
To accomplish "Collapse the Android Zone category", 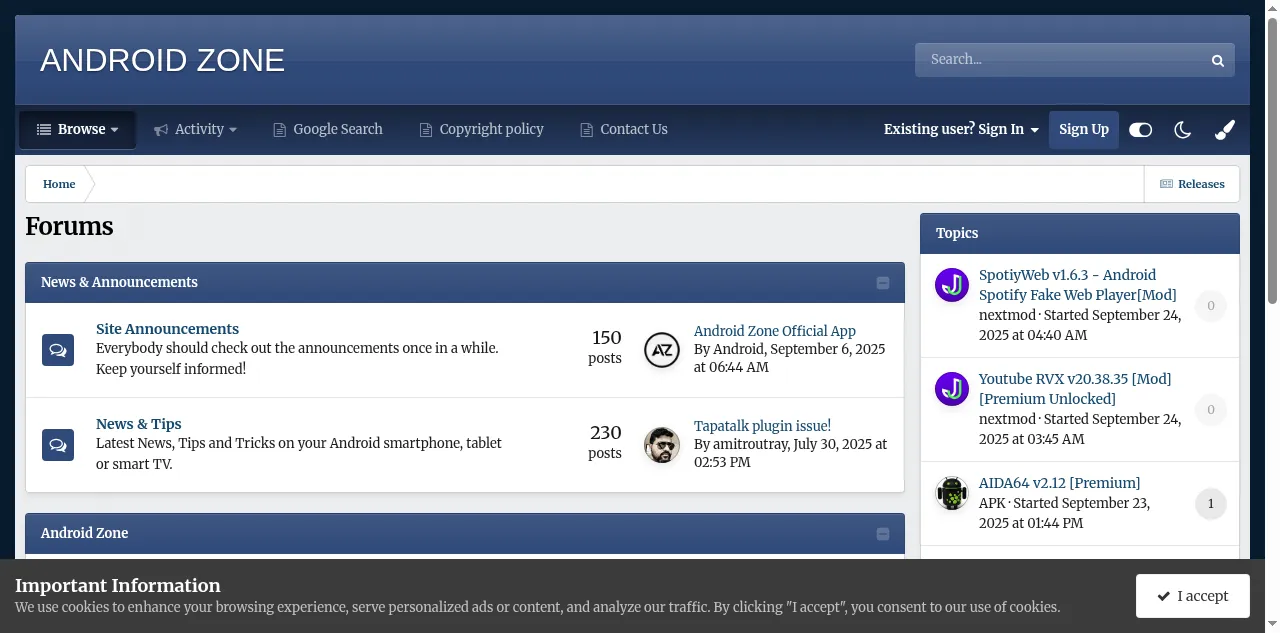I will tap(883, 534).
